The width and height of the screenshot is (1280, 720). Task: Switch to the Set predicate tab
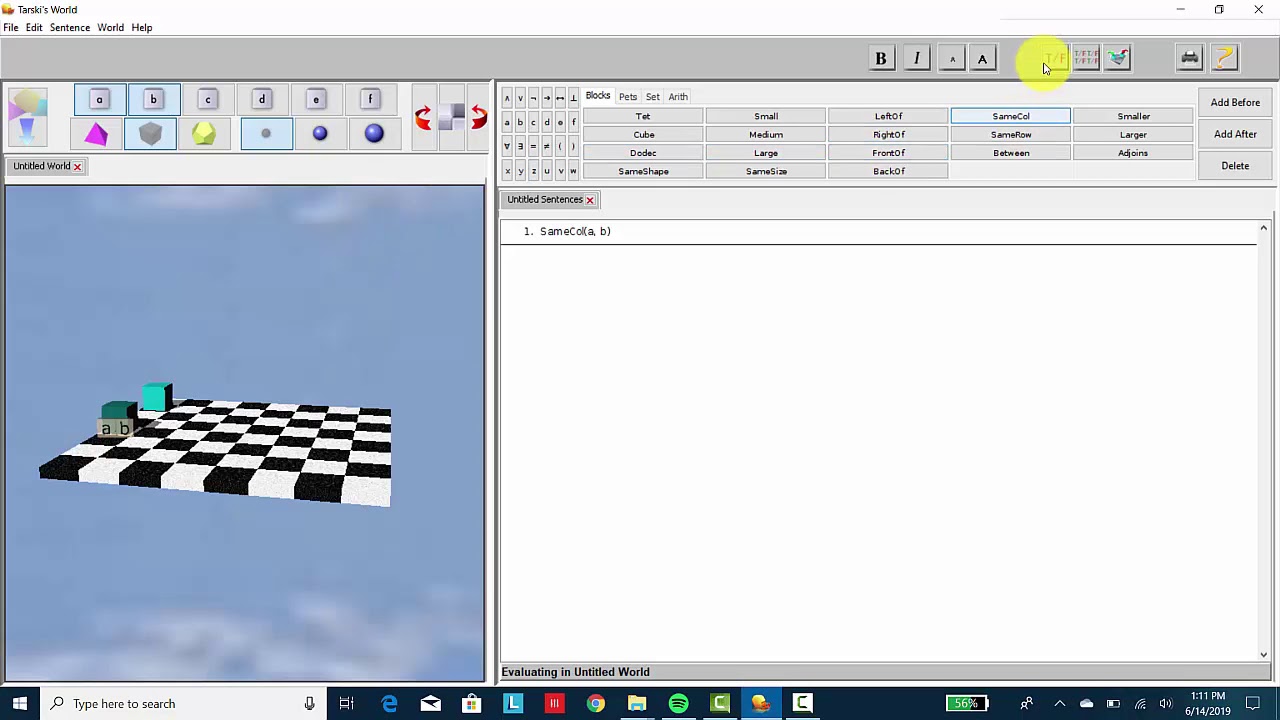[x=653, y=97]
